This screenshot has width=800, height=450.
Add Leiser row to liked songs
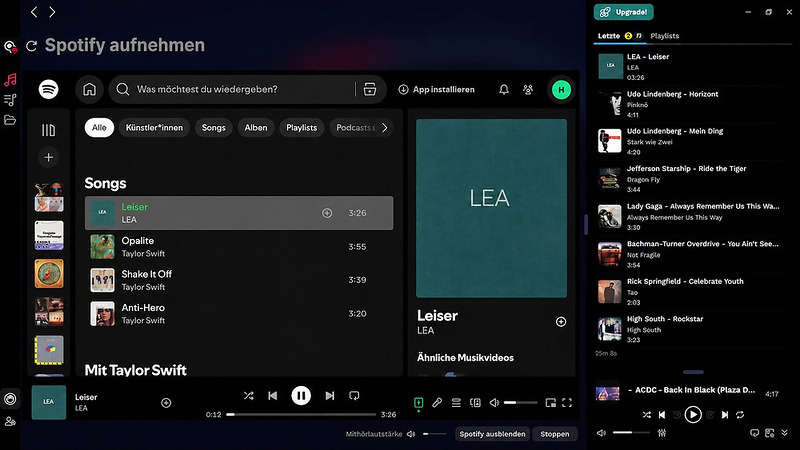327,213
